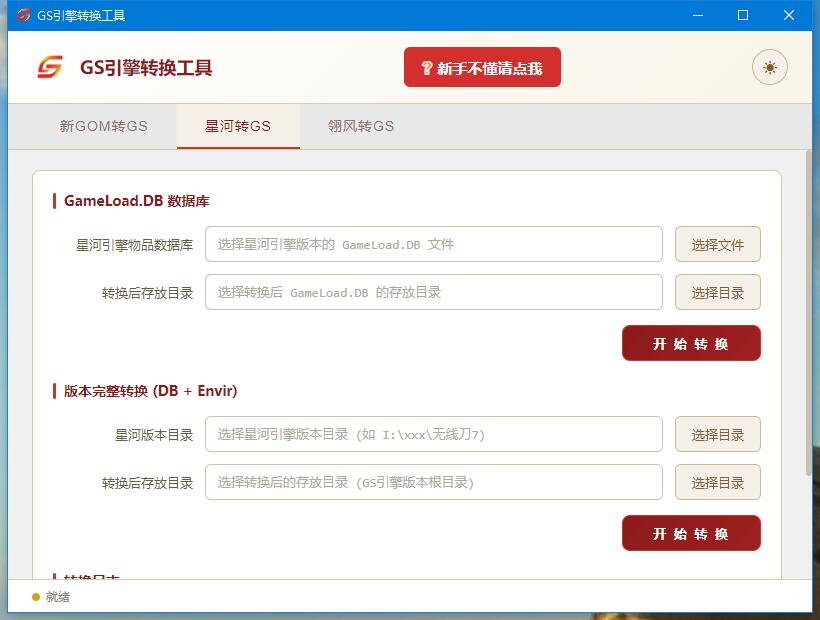Click the 就绪 status text in the status bar
820x620 pixels.
tap(58, 596)
